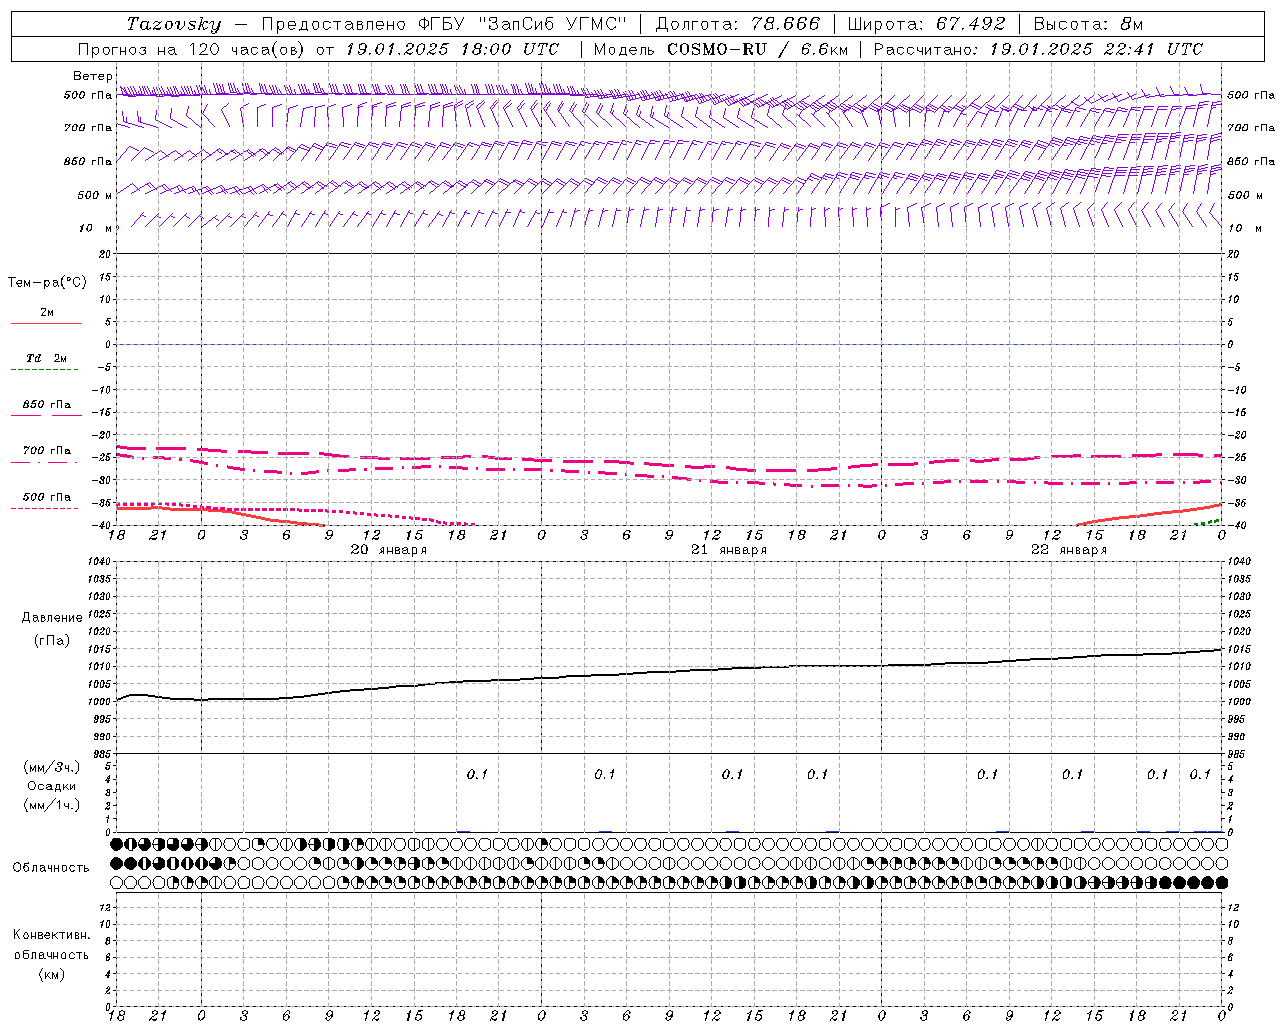This screenshot has height=1024, width=1280.
Task: Click the '2м' temperature legend entry
Action: [47, 312]
